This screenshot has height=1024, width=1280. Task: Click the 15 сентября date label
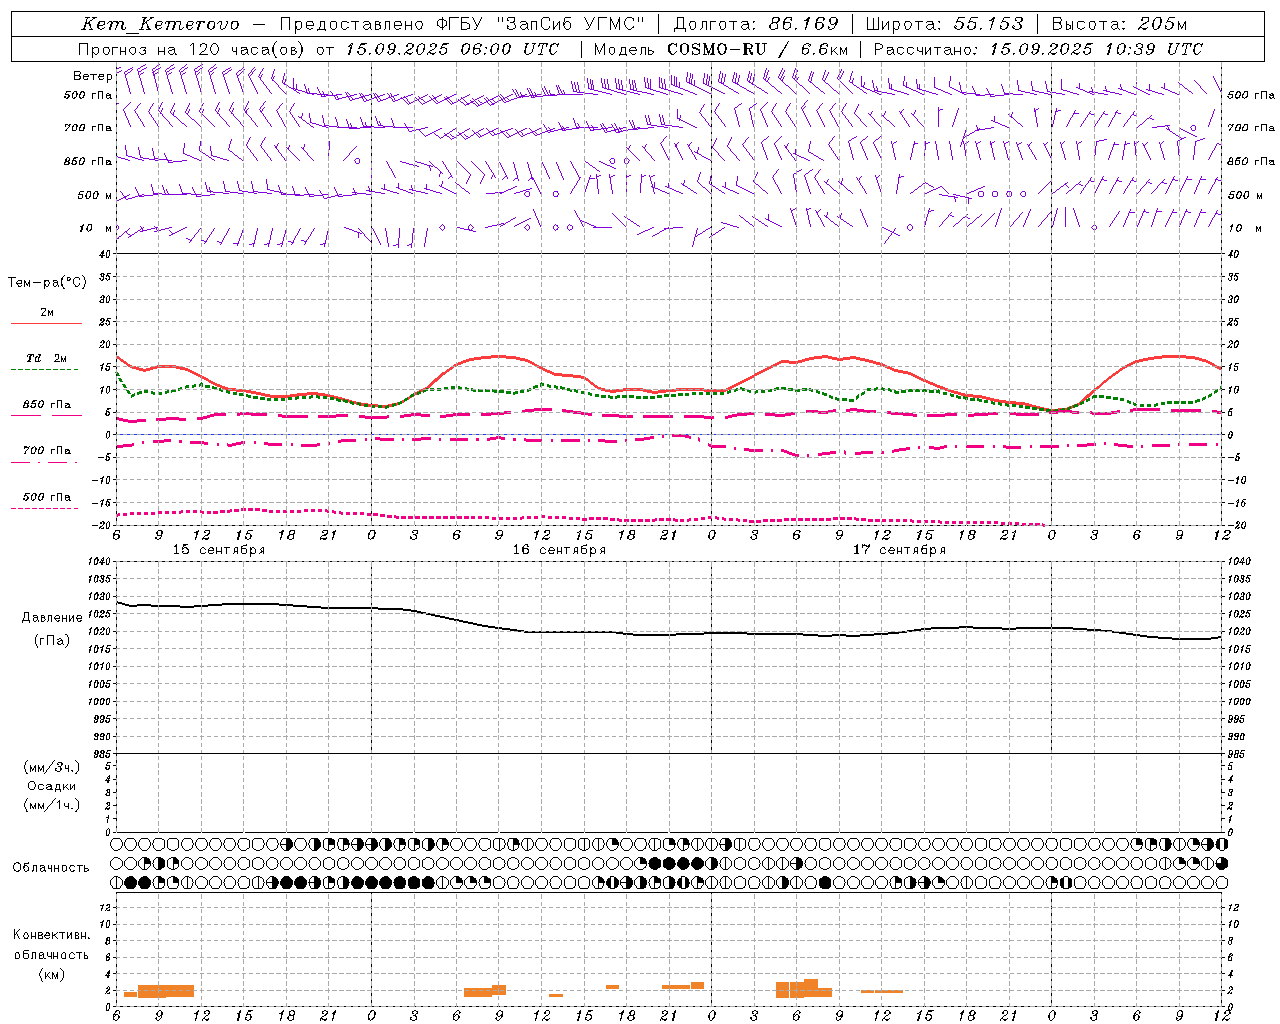[219, 550]
